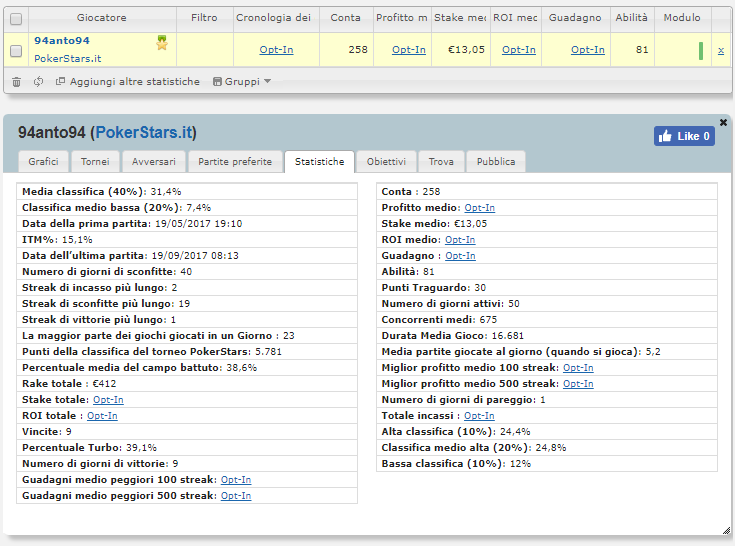Click Opt-In next to ROI medio
This screenshot has width=735, height=546.
click(x=460, y=240)
